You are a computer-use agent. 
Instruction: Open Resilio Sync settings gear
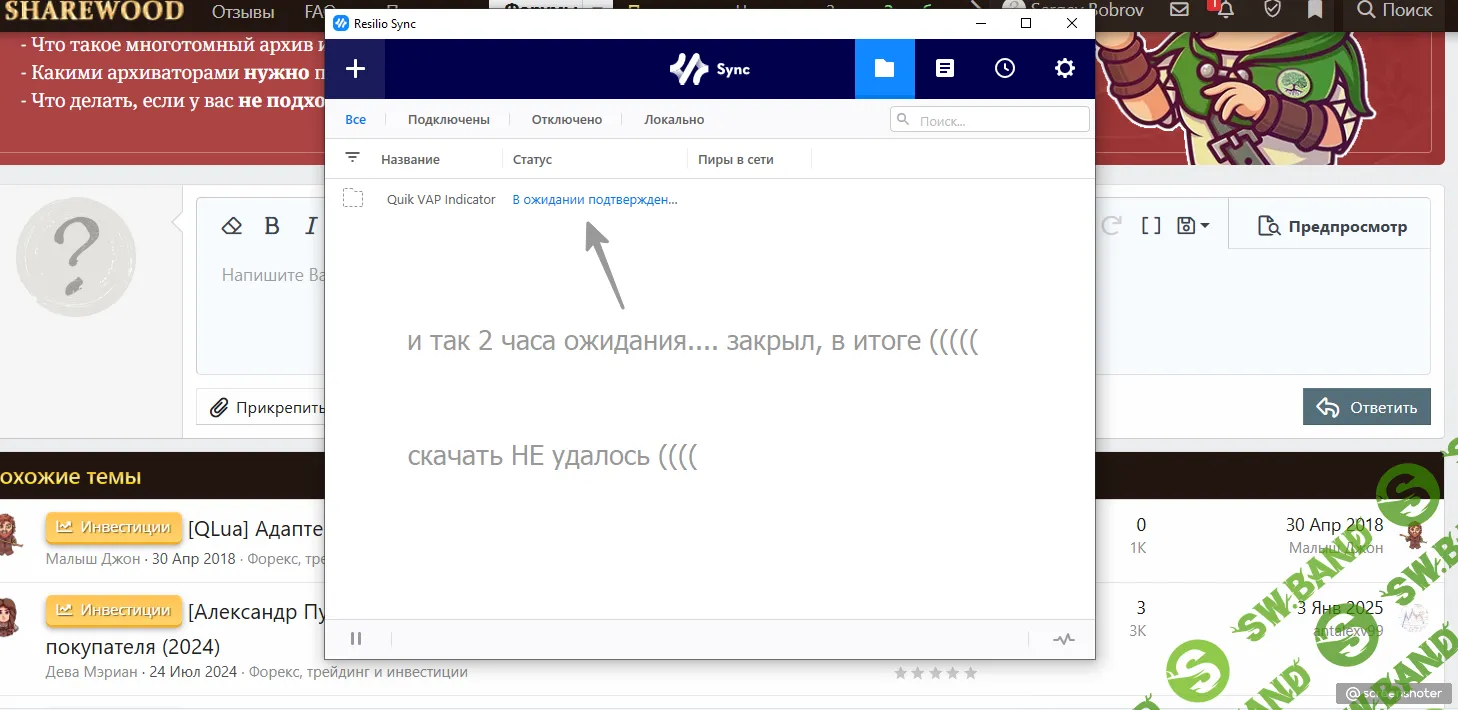click(x=1065, y=69)
